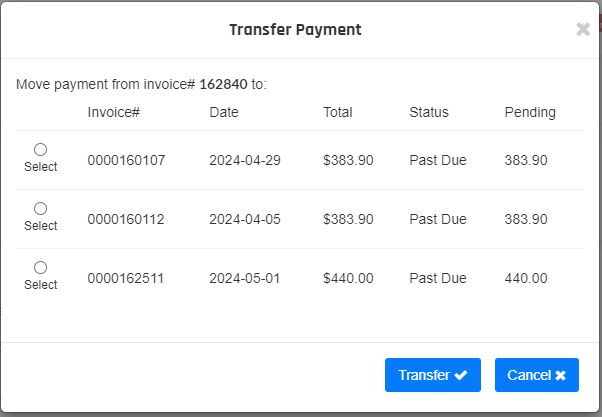Click the Transfer button
The image size is (602, 417).
(433, 375)
